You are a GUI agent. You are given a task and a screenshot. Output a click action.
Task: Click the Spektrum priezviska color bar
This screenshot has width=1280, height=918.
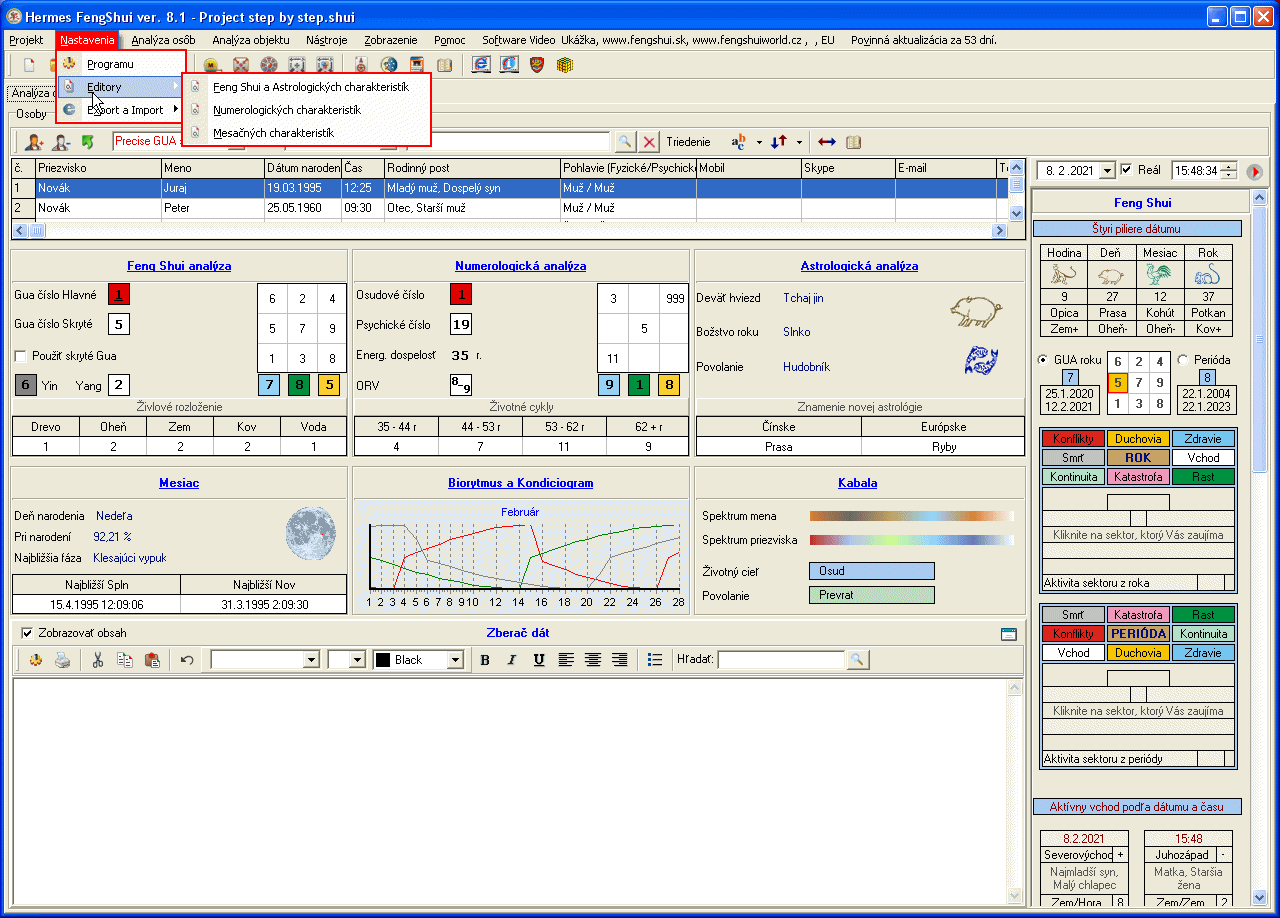pyautogui.click(x=912, y=540)
